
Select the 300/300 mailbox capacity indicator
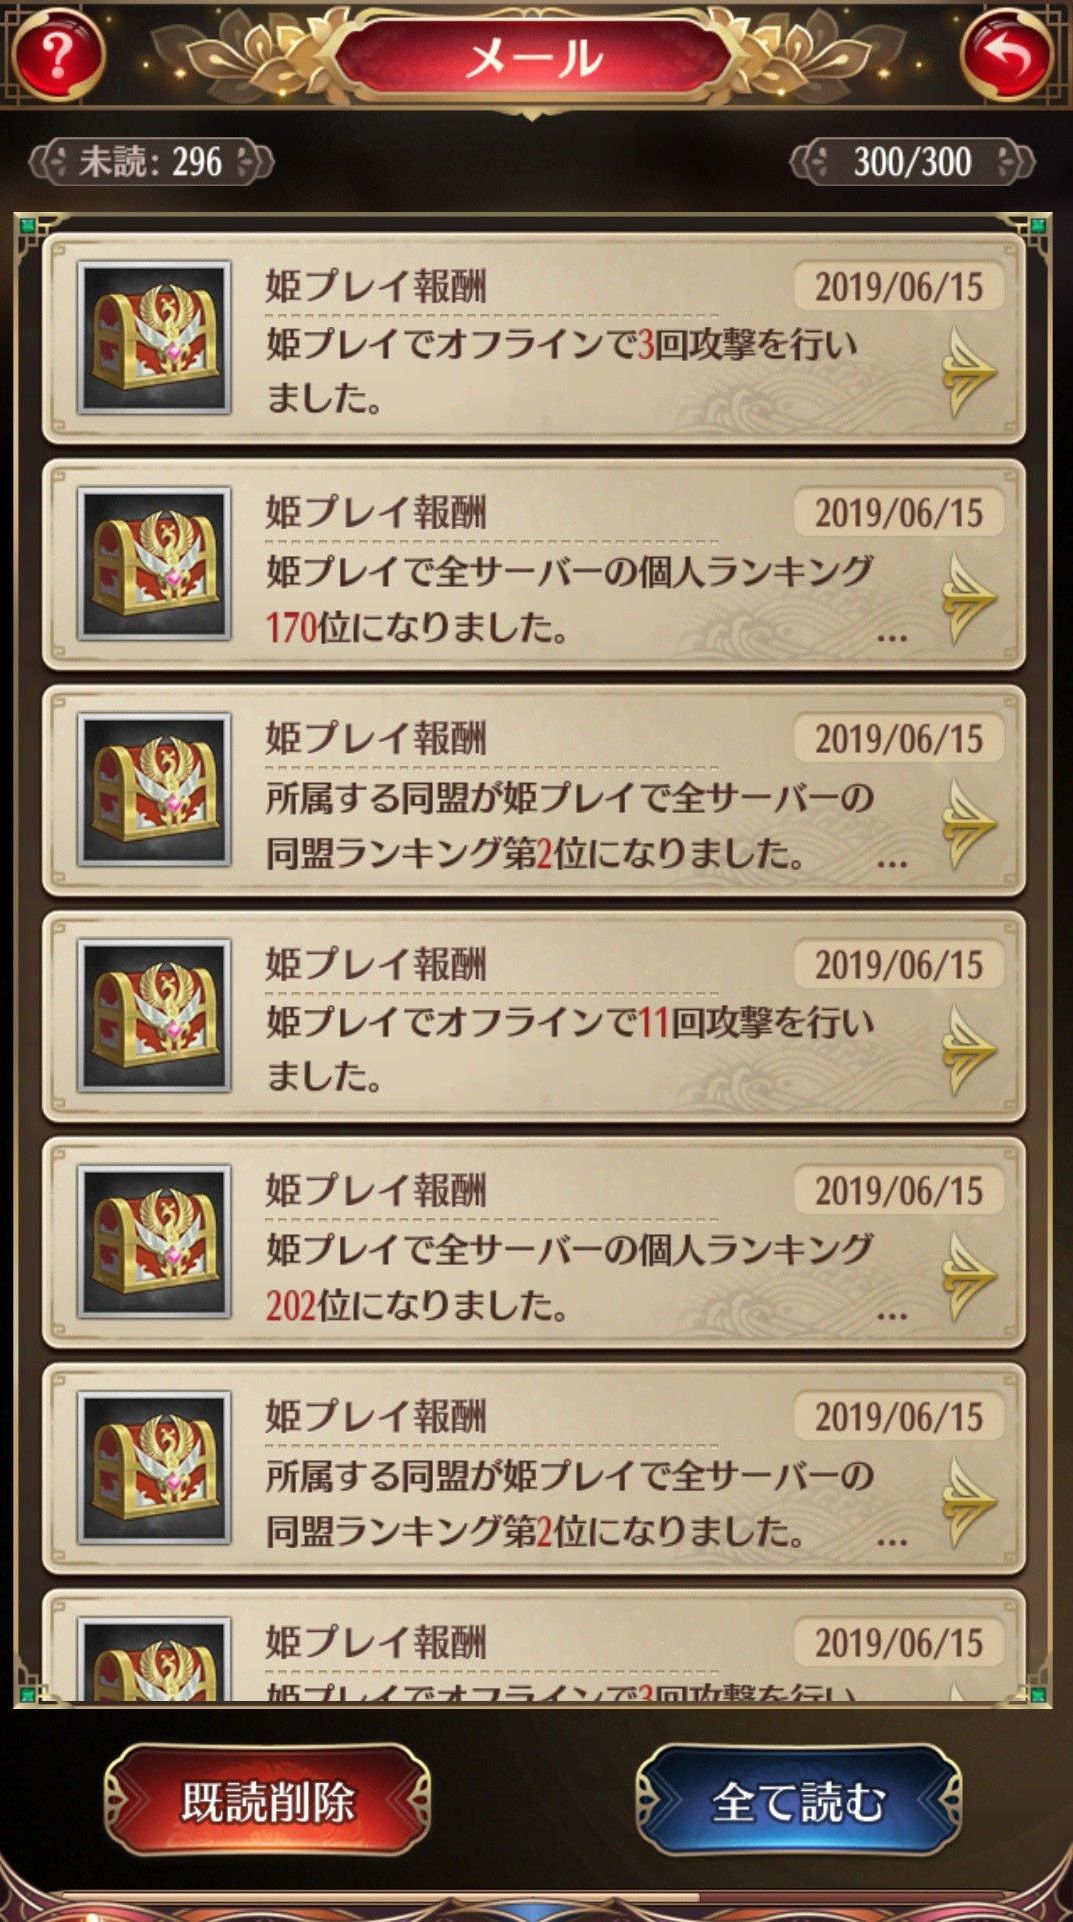pos(912,162)
